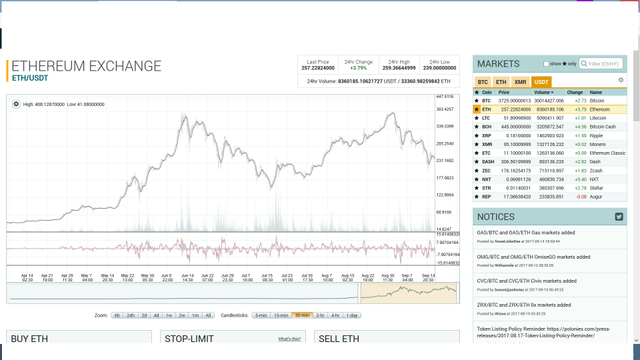Open Markets panel settings gear
Viewport: 640px width, 360px height.
(621, 80)
